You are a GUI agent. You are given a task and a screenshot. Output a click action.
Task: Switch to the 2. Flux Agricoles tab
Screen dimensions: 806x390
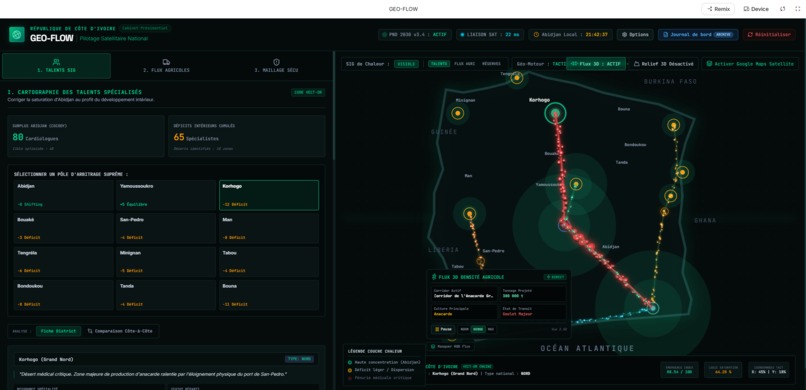pos(166,66)
